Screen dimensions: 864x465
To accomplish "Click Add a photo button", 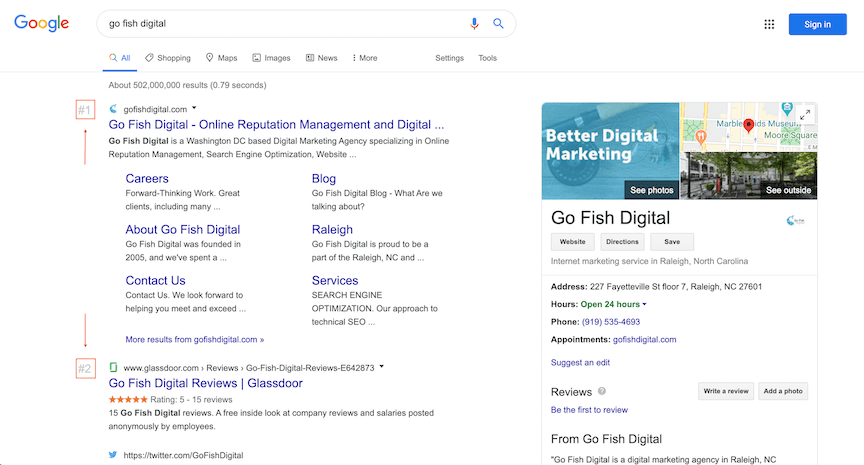I will click(x=783, y=391).
